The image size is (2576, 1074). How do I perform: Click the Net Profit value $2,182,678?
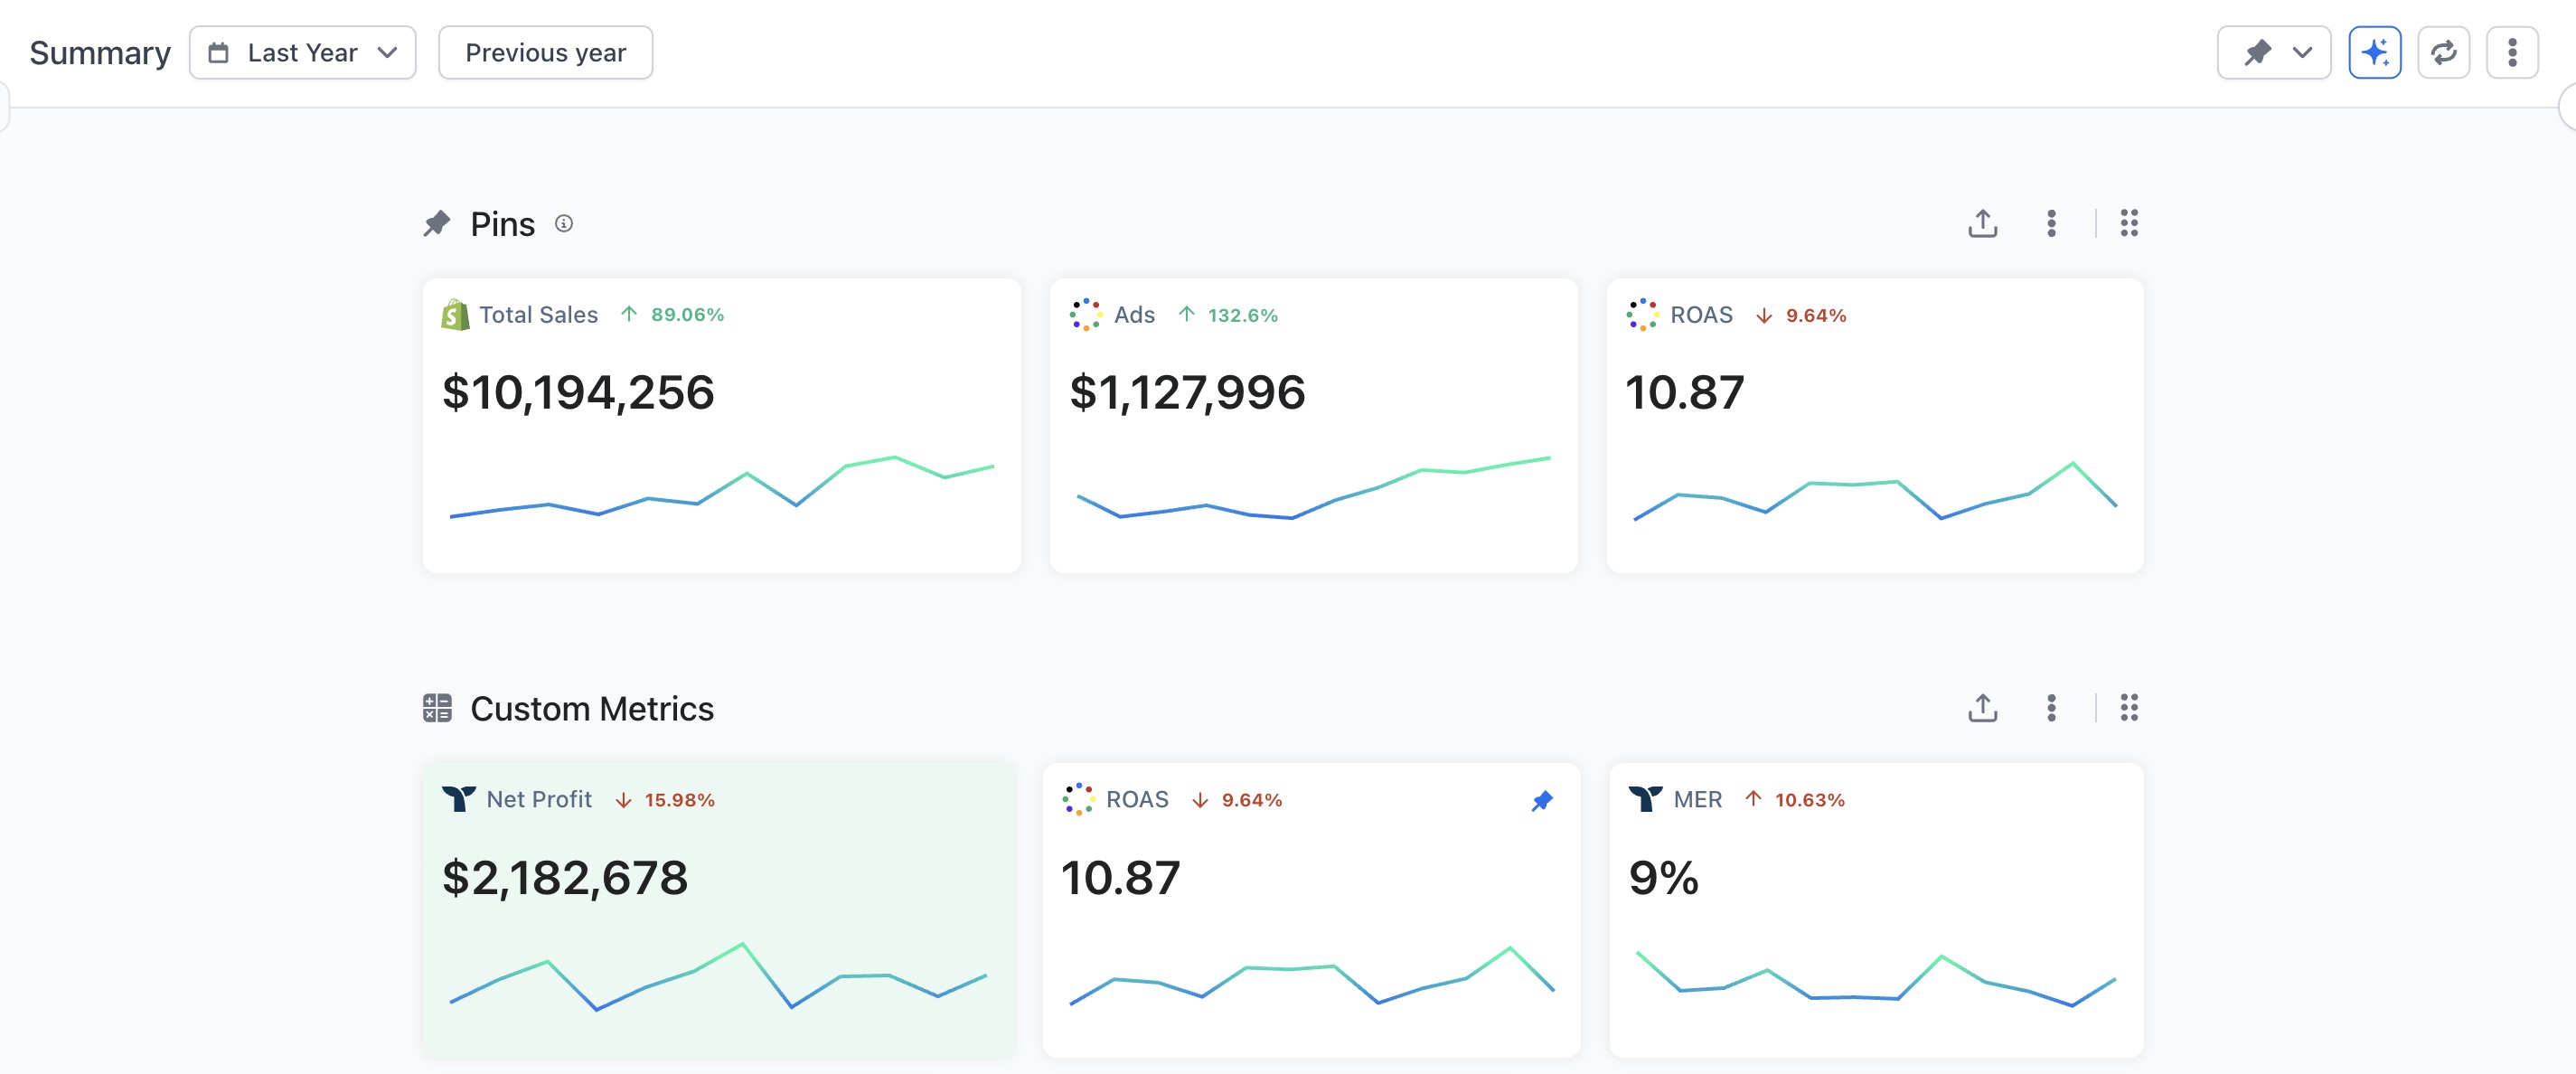[565, 878]
